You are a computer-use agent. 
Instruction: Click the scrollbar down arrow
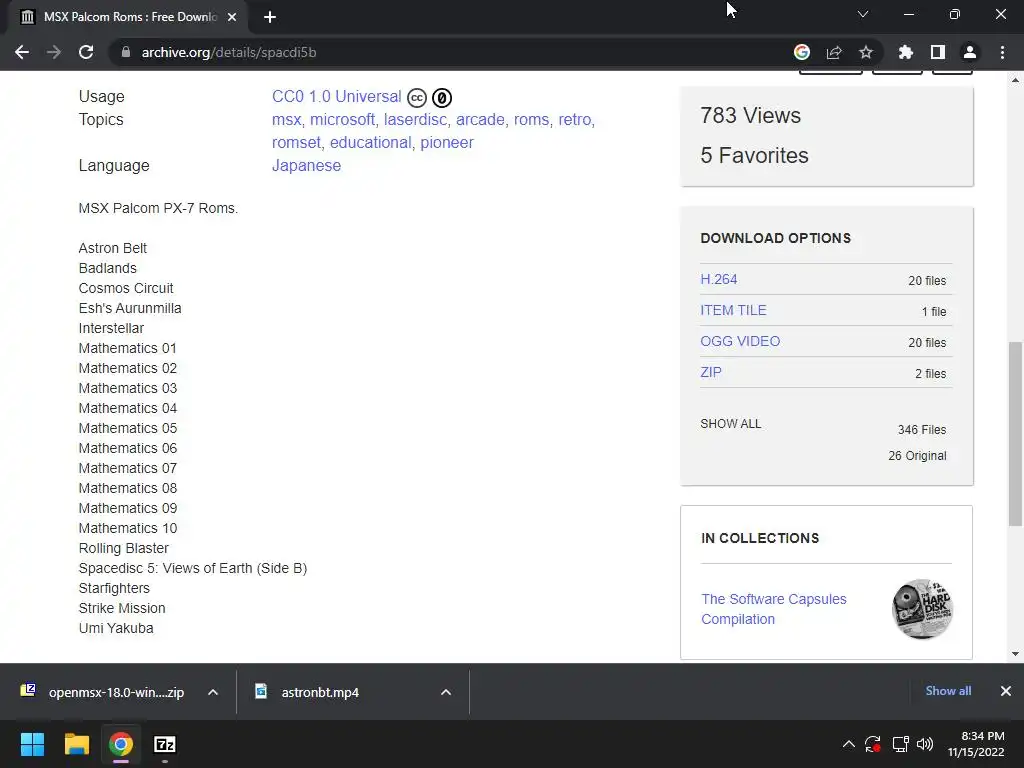(x=1015, y=653)
